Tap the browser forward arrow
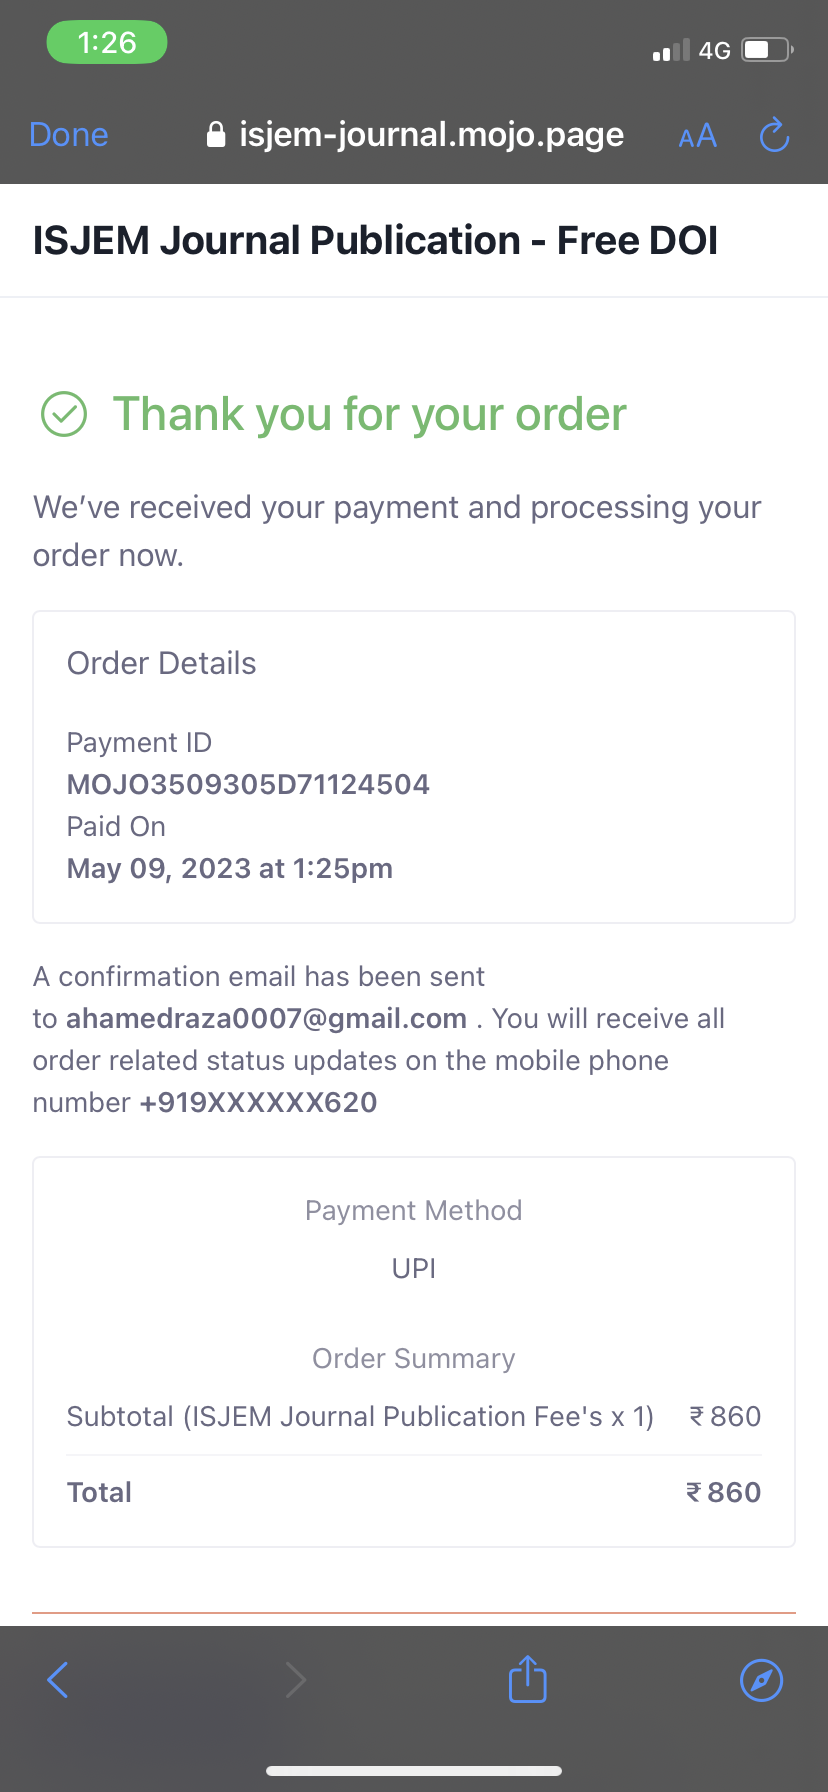The image size is (828, 1792). click(295, 1680)
